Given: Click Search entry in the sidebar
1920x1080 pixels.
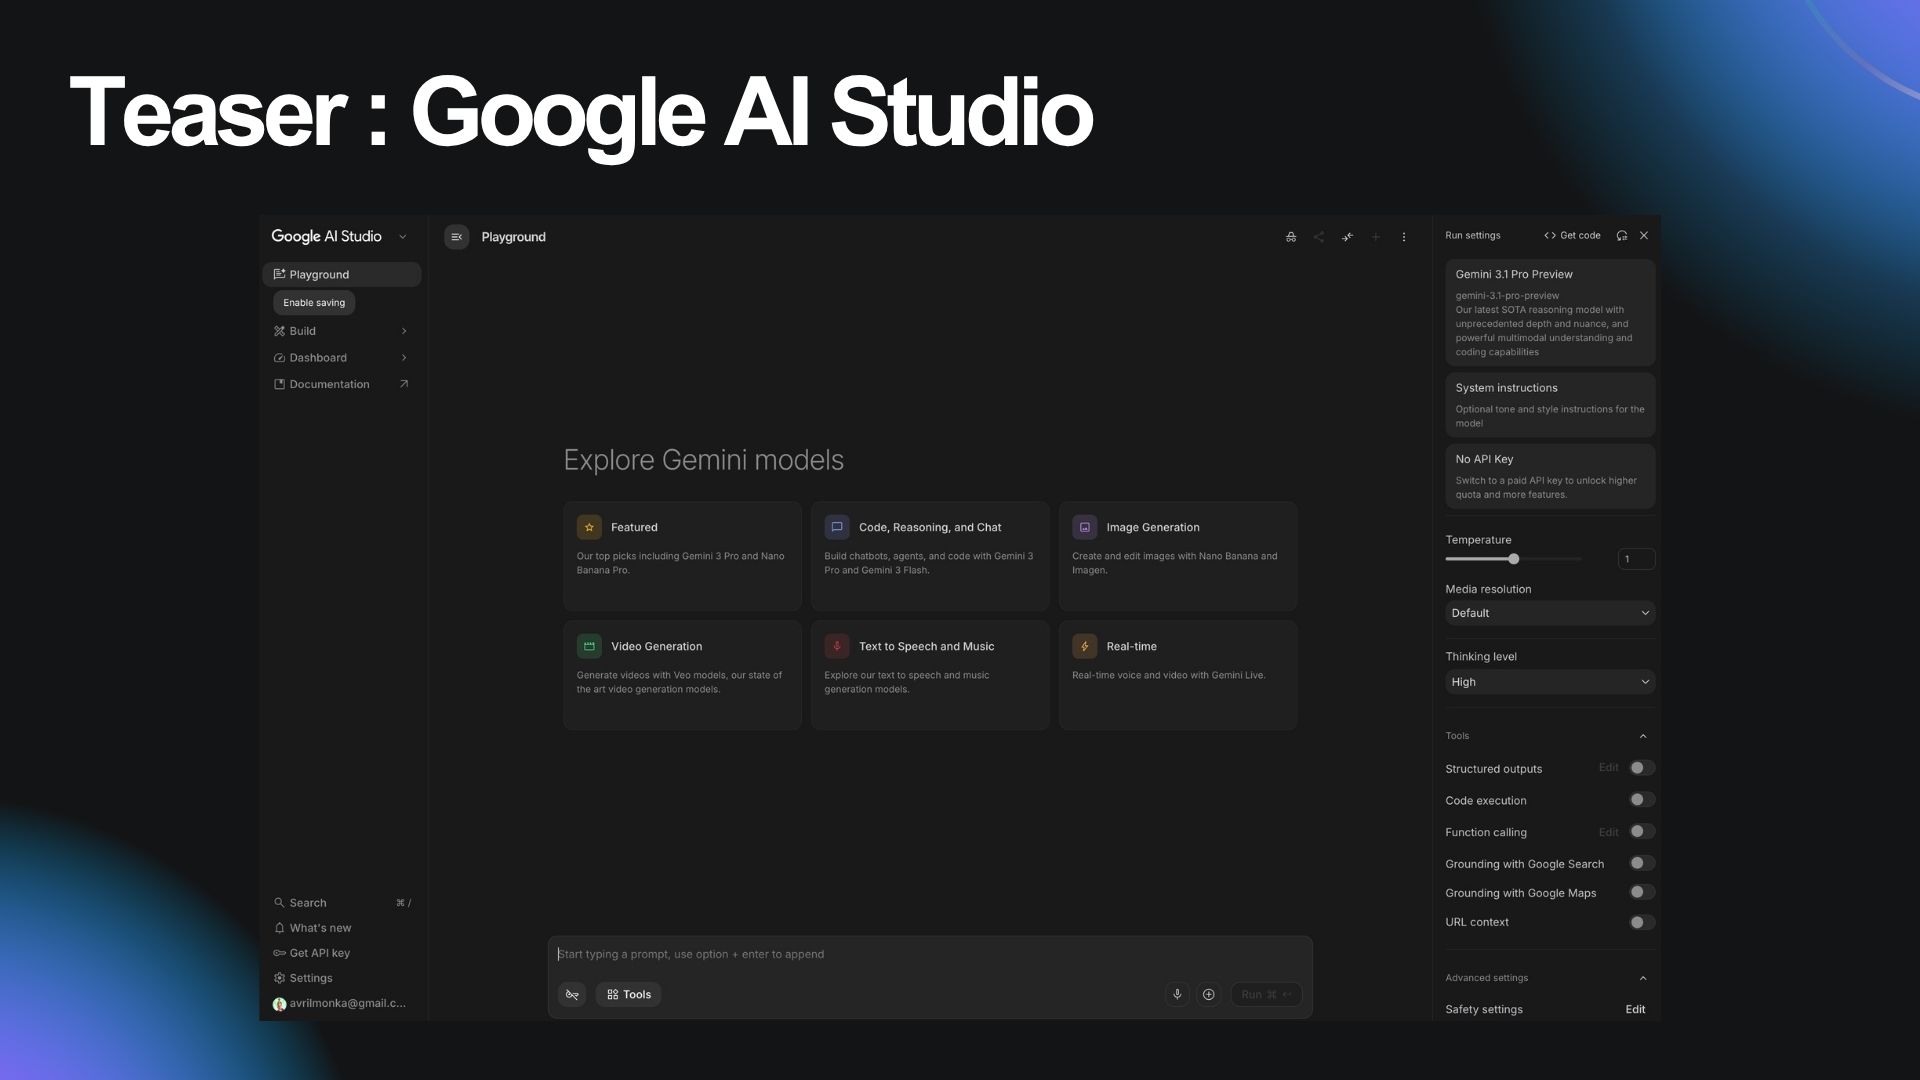Looking at the screenshot, I should pyautogui.click(x=342, y=903).
